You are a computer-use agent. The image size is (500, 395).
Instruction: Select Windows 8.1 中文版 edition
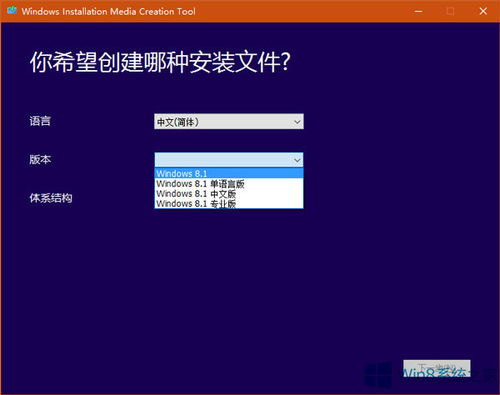tap(229, 194)
